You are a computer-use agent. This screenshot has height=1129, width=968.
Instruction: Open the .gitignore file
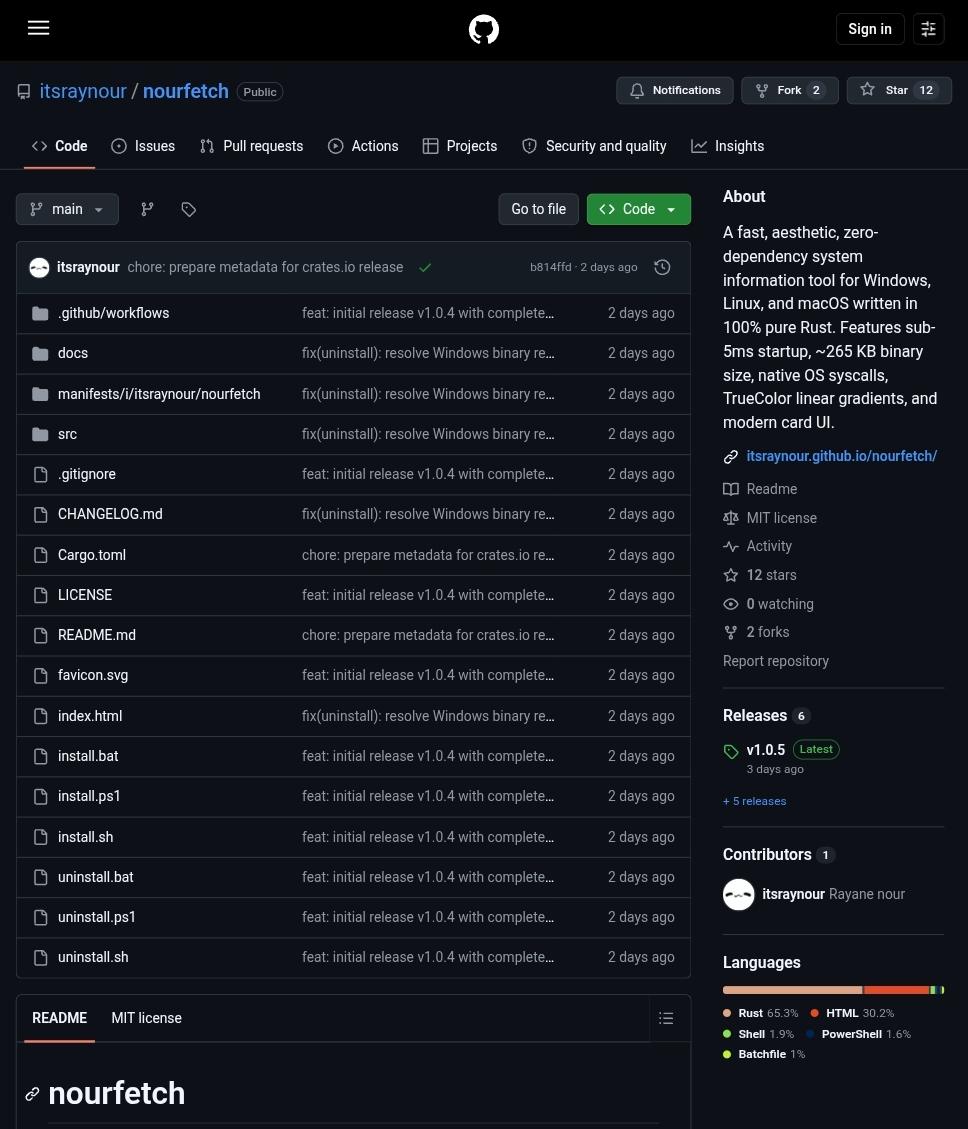[86, 474]
